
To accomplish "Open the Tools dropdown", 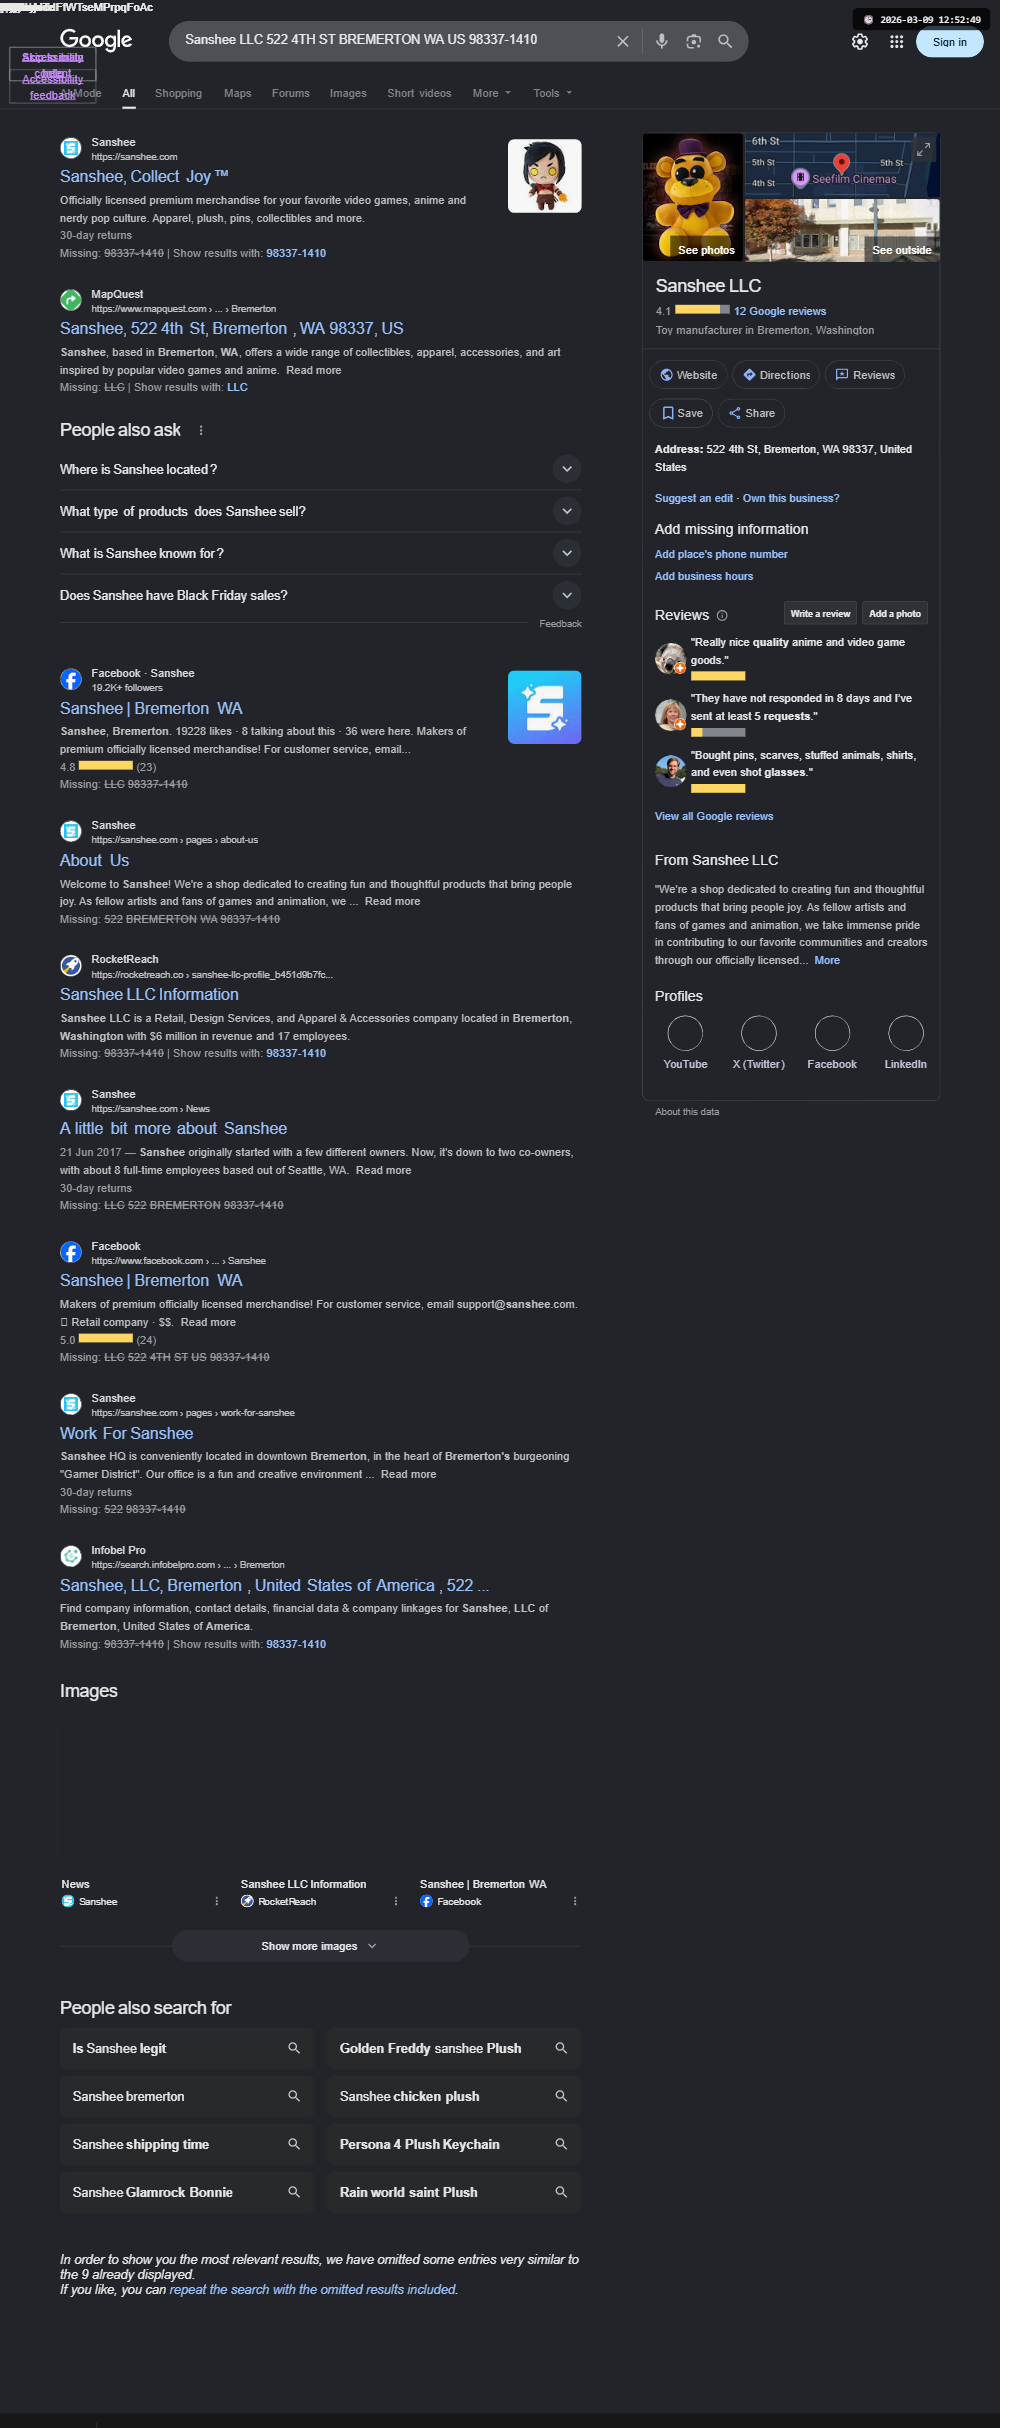I will (552, 93).
